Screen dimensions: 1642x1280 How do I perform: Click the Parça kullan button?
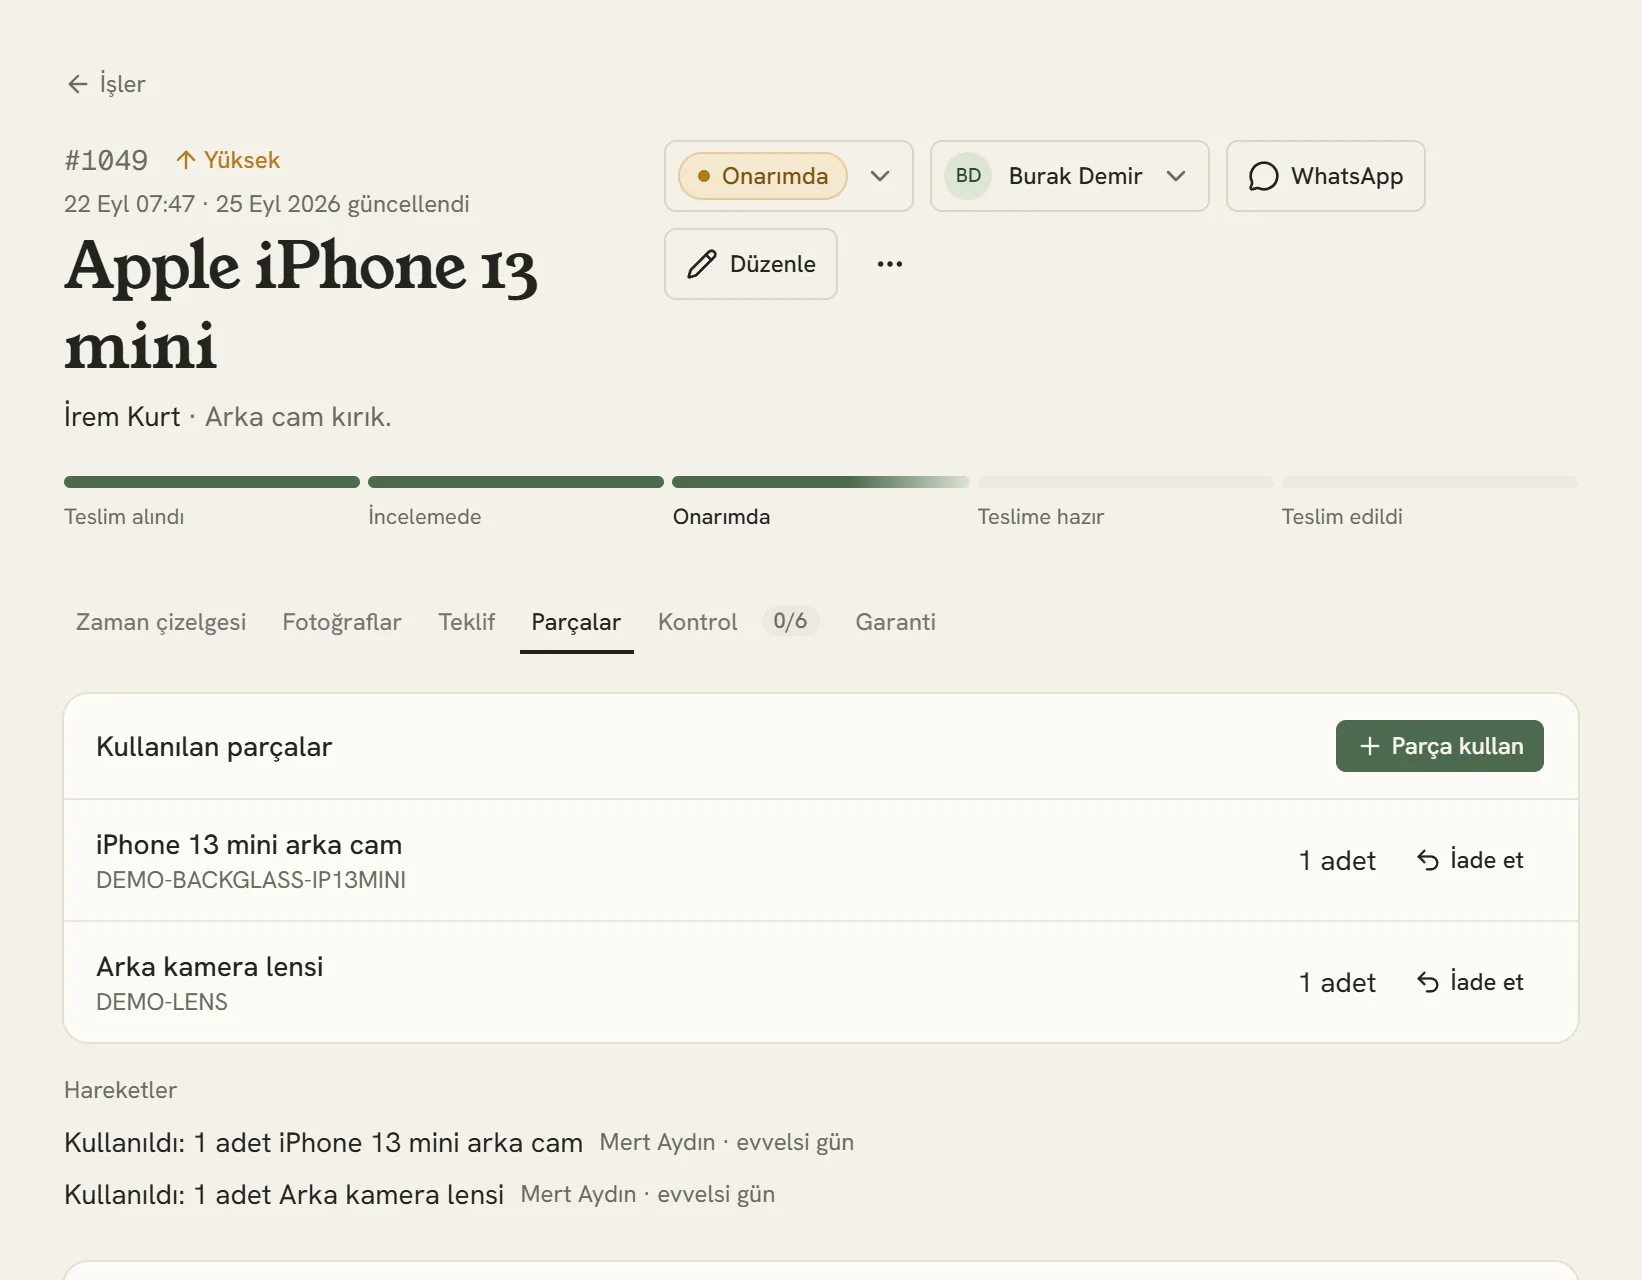[1439, 746]
